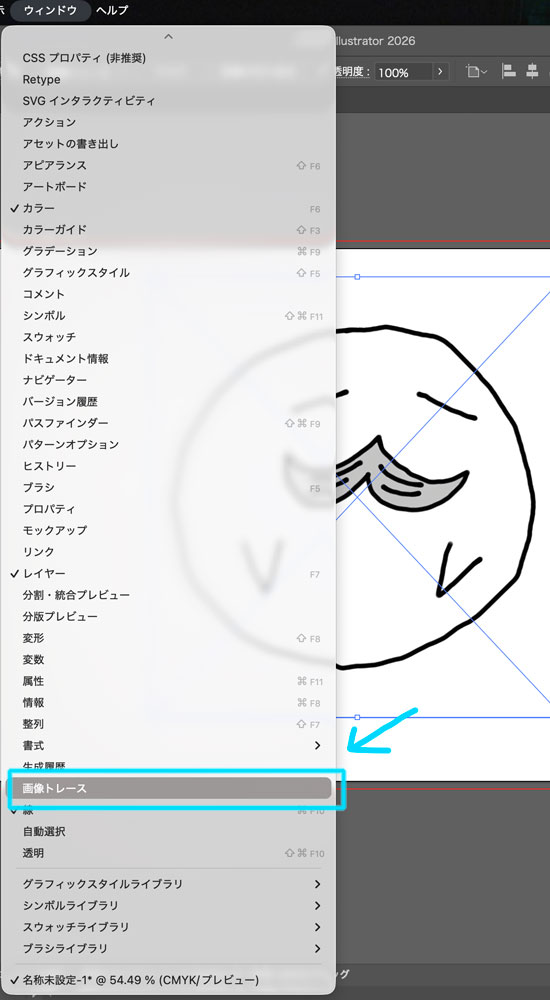Open the ナビゲーター panel
This screenshot has height=1000, width=550.
click(x=168, y=380)
